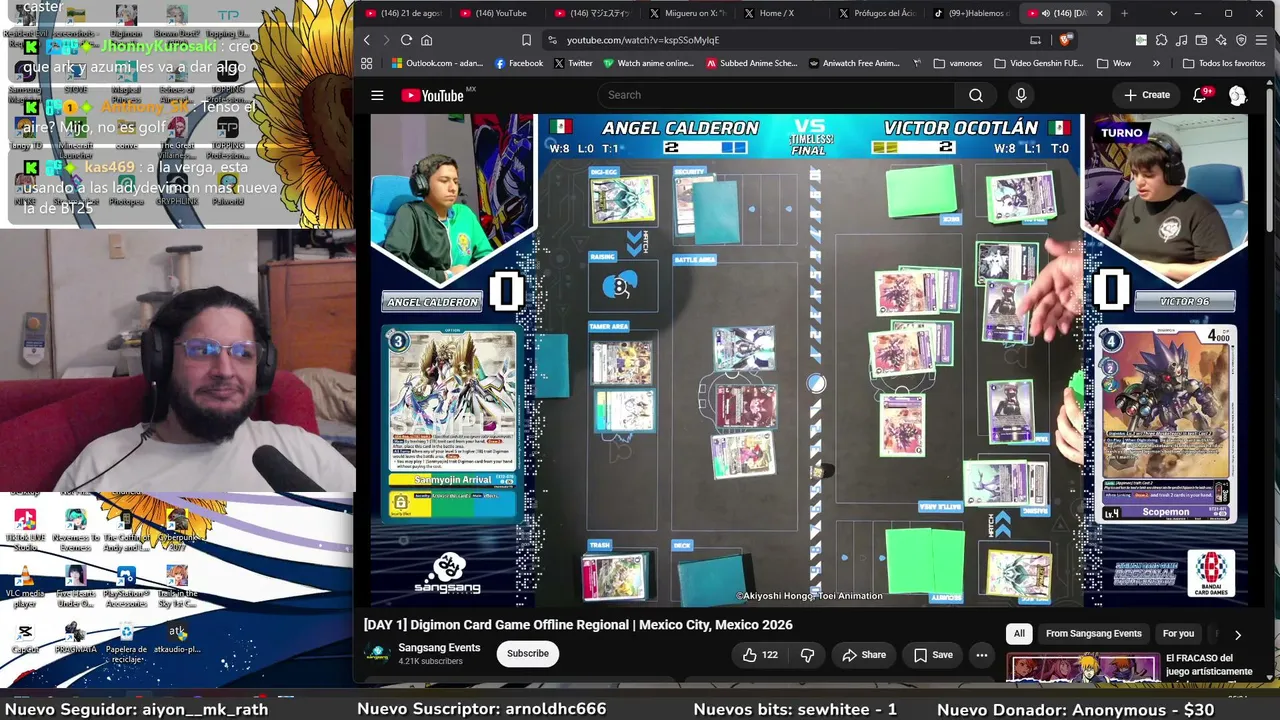The height and width of the screenshot is (720, 1280).
Task: Open the YouTube guide hamburger menu
Action: (377, 95)
